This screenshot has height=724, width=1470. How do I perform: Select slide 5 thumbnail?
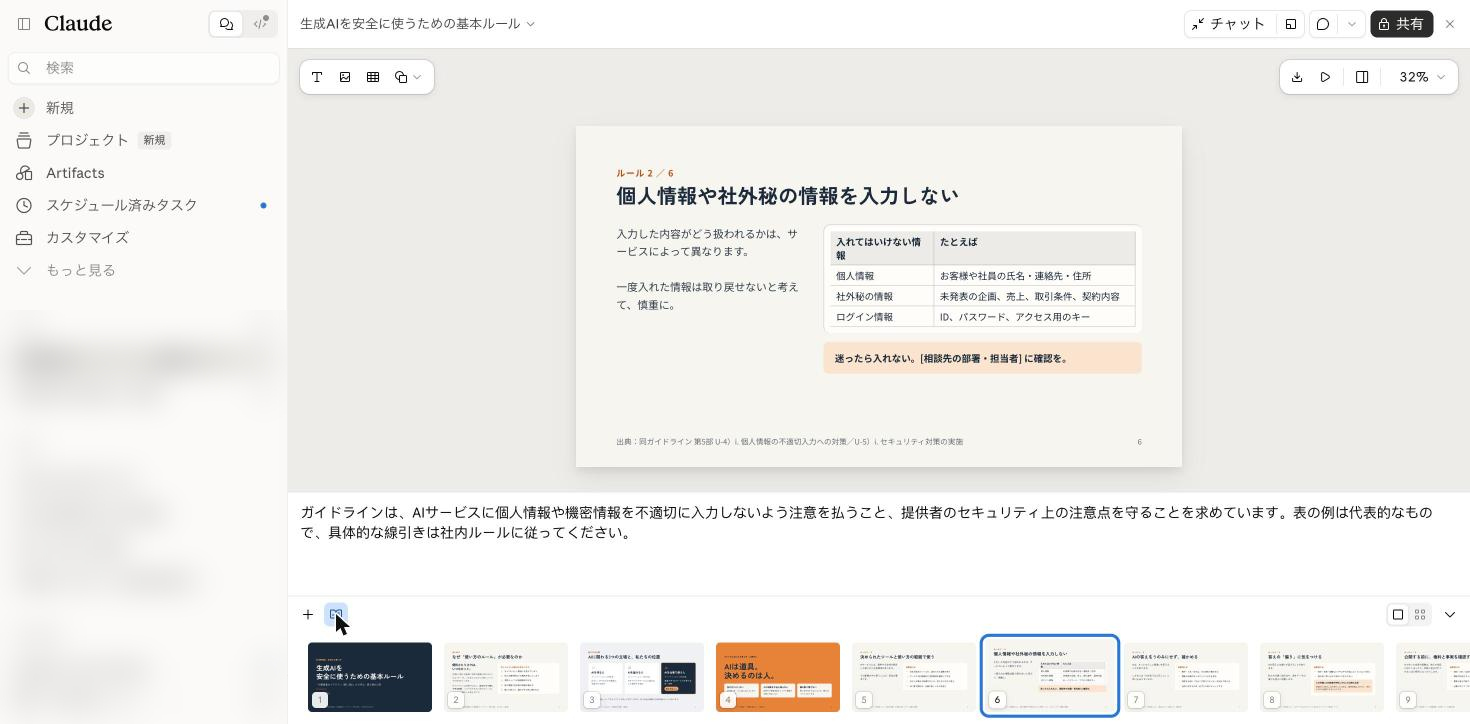[x=914, y=677]
